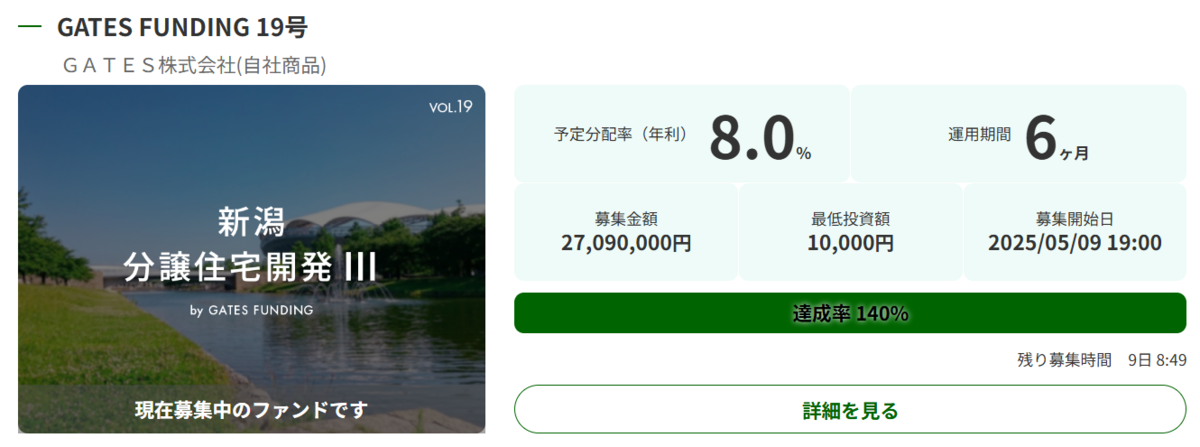The height and width of the screenshot is (447, 1200).
Task: Click the GATES株式会社(自社商品) subtitle
Action: click(x=194, y=66)
